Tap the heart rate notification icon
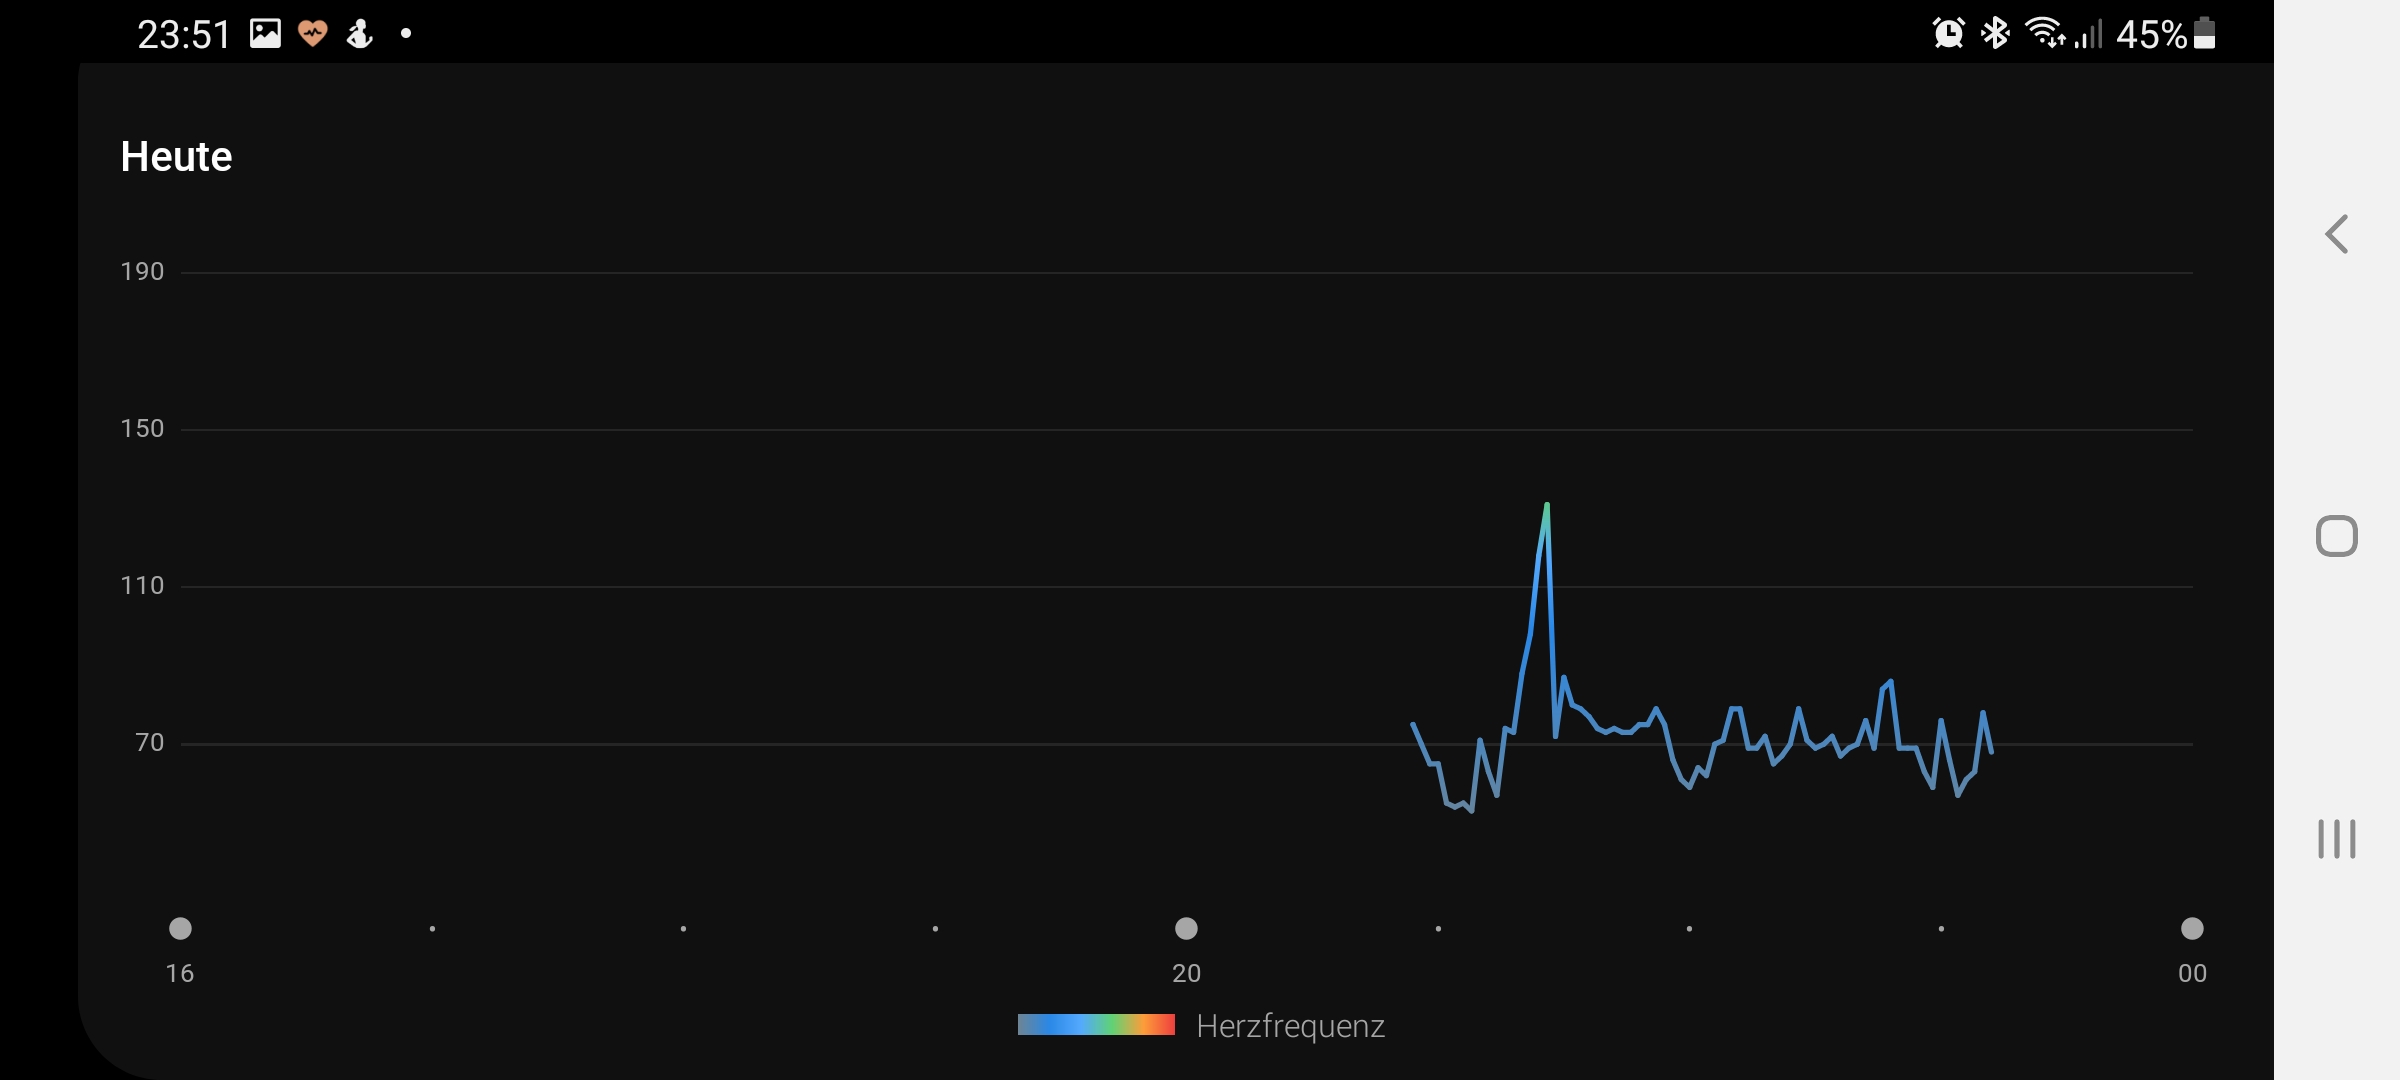 click(313, 34)
